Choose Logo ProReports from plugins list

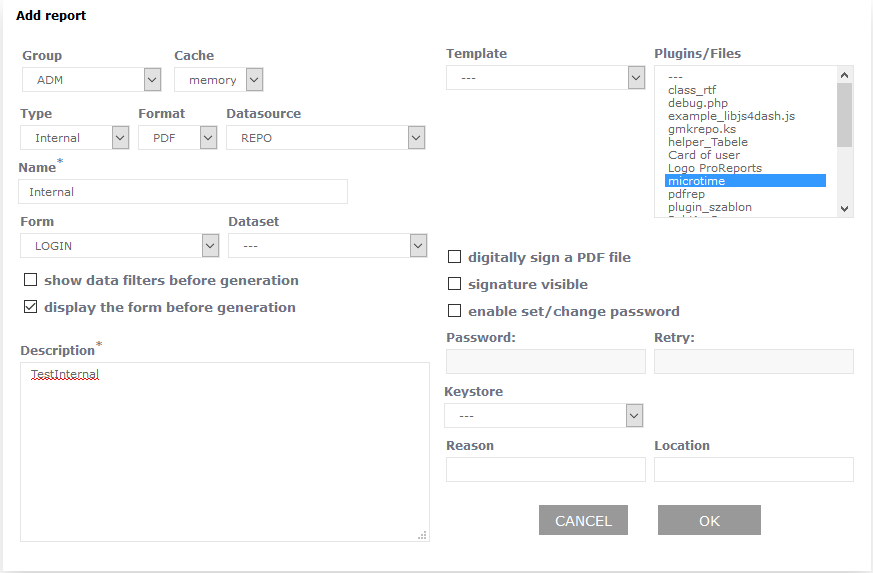tap(715, 168)
